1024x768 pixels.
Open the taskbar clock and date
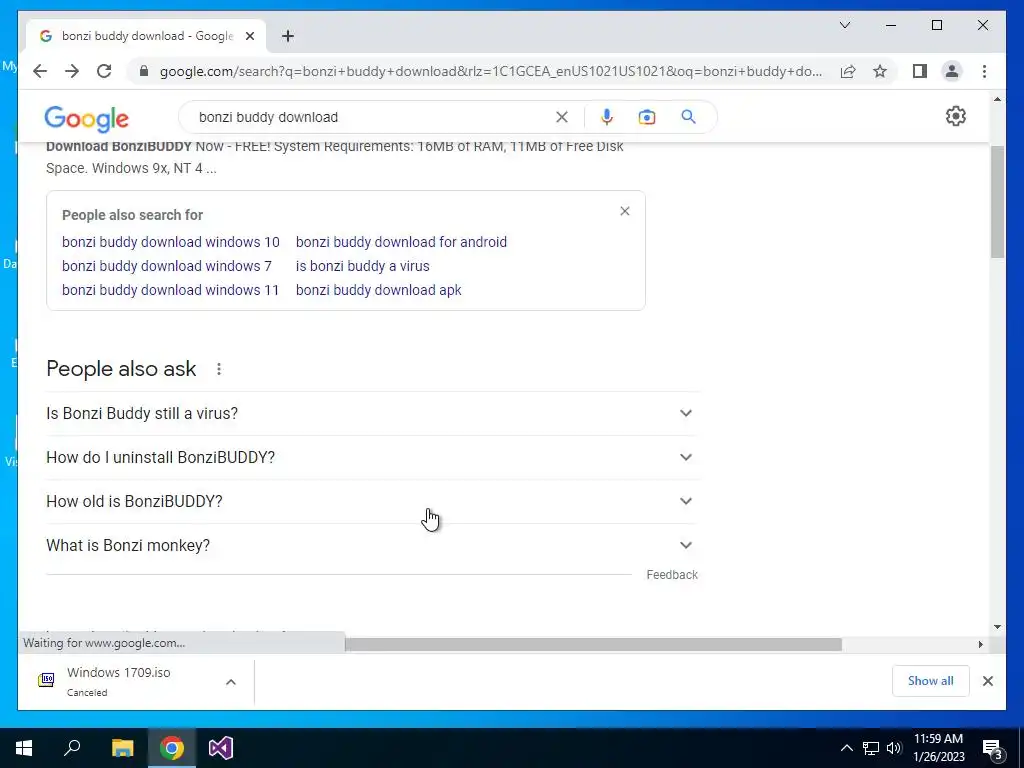pos(938,748)
